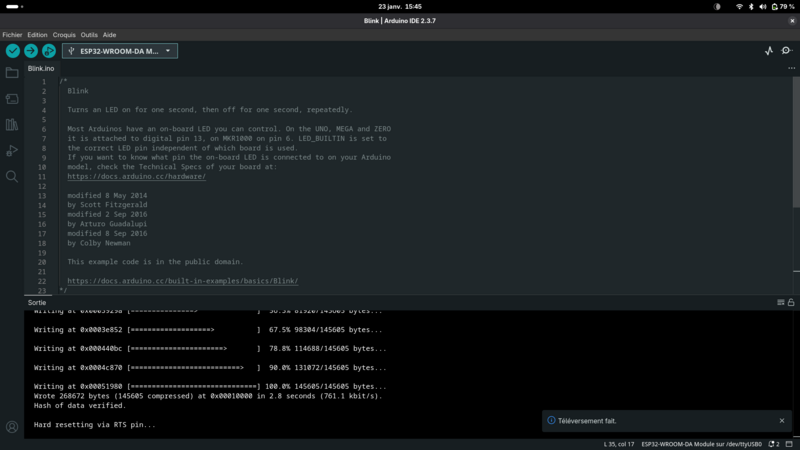Open the notifications bell in status bar
This screenshot has width=800, height=450.
(x=774, y=444)
